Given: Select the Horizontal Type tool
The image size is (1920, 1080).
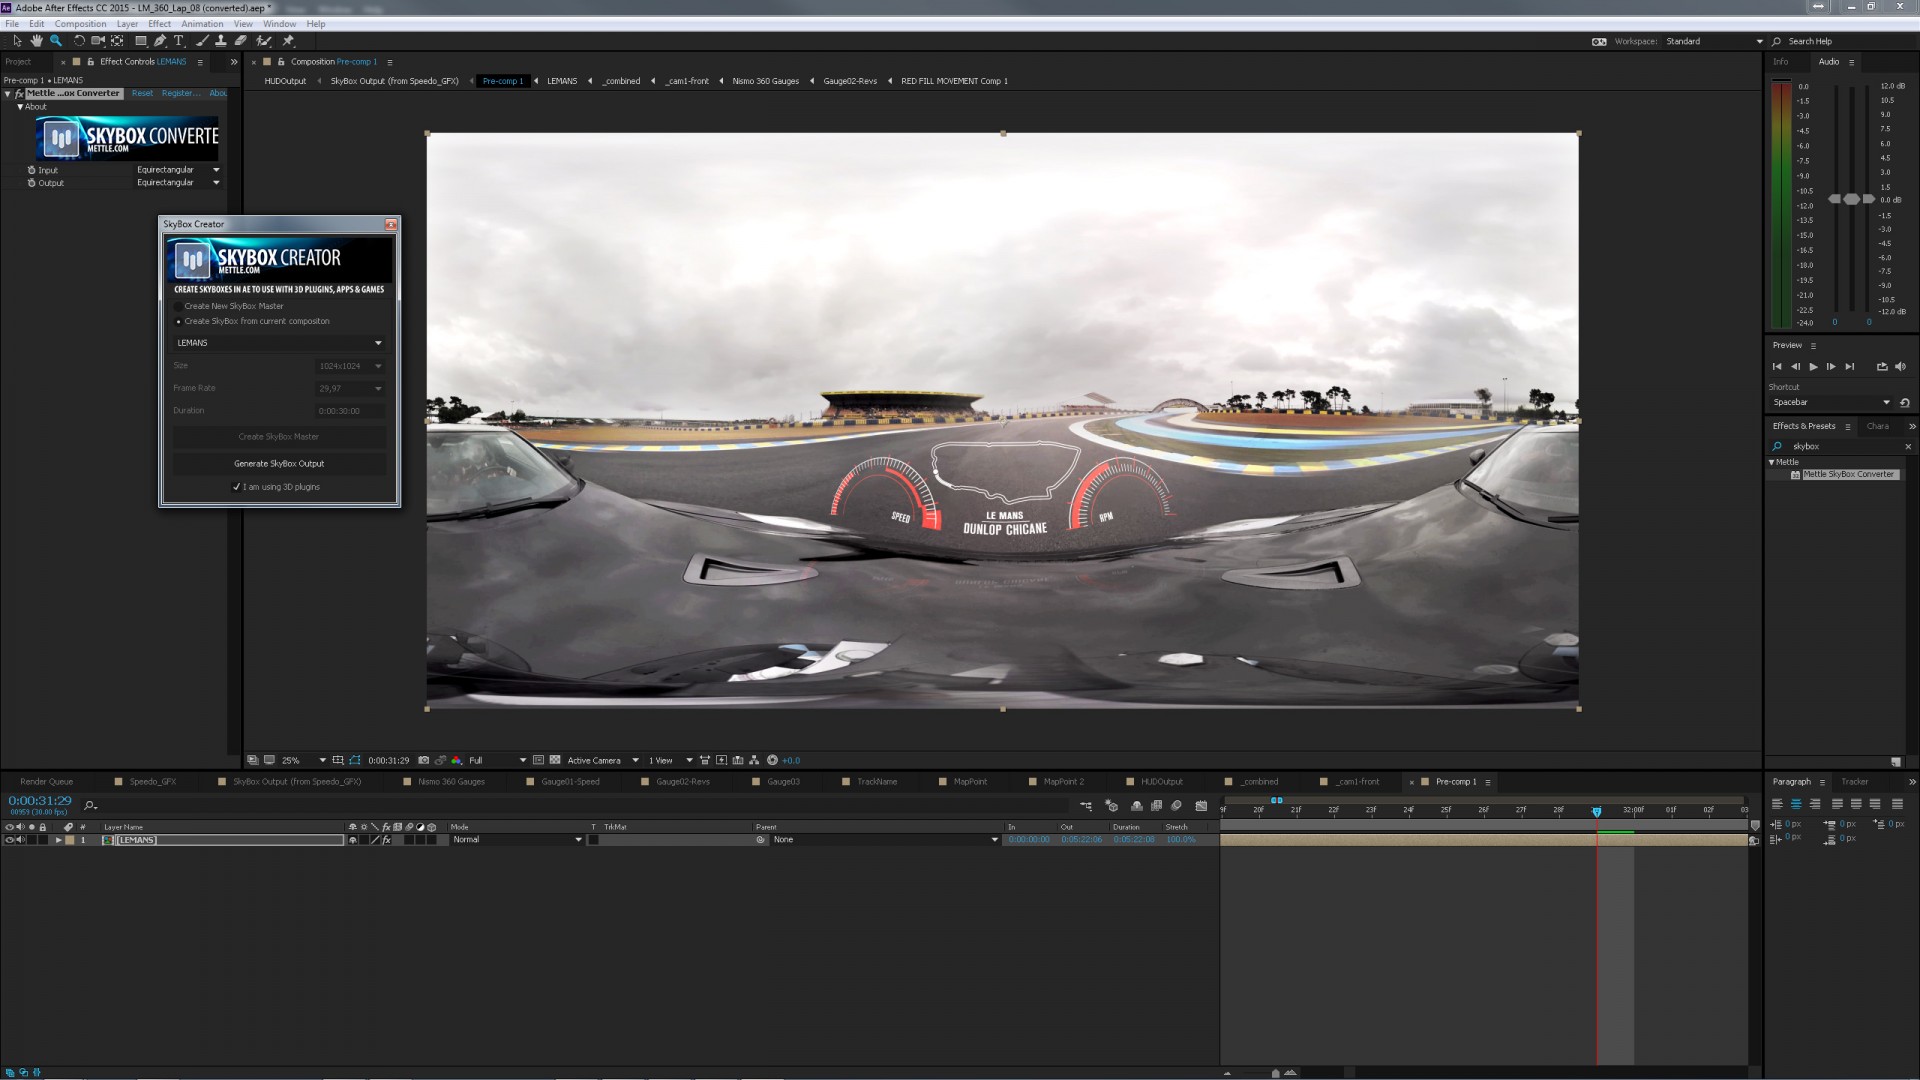Looking at the screenshot, I should point(179,41).
